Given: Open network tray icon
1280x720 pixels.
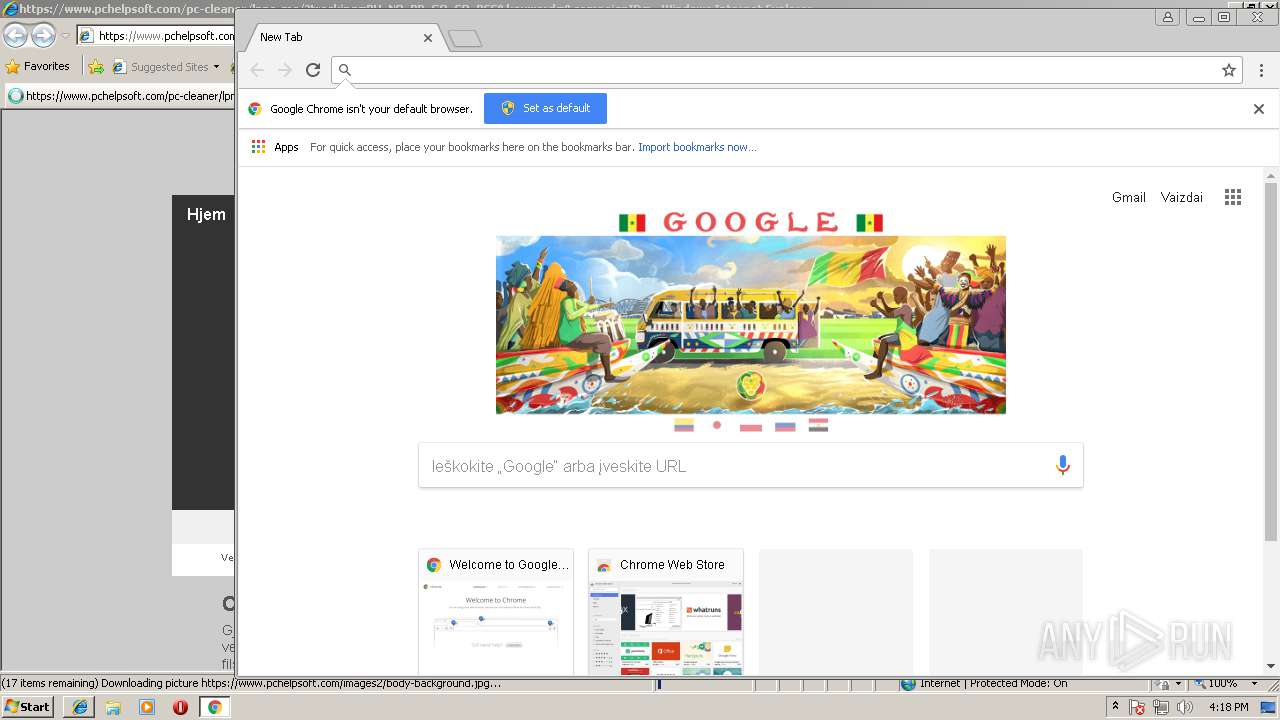Looking at the screenshot, I should tap(1161, 707).
